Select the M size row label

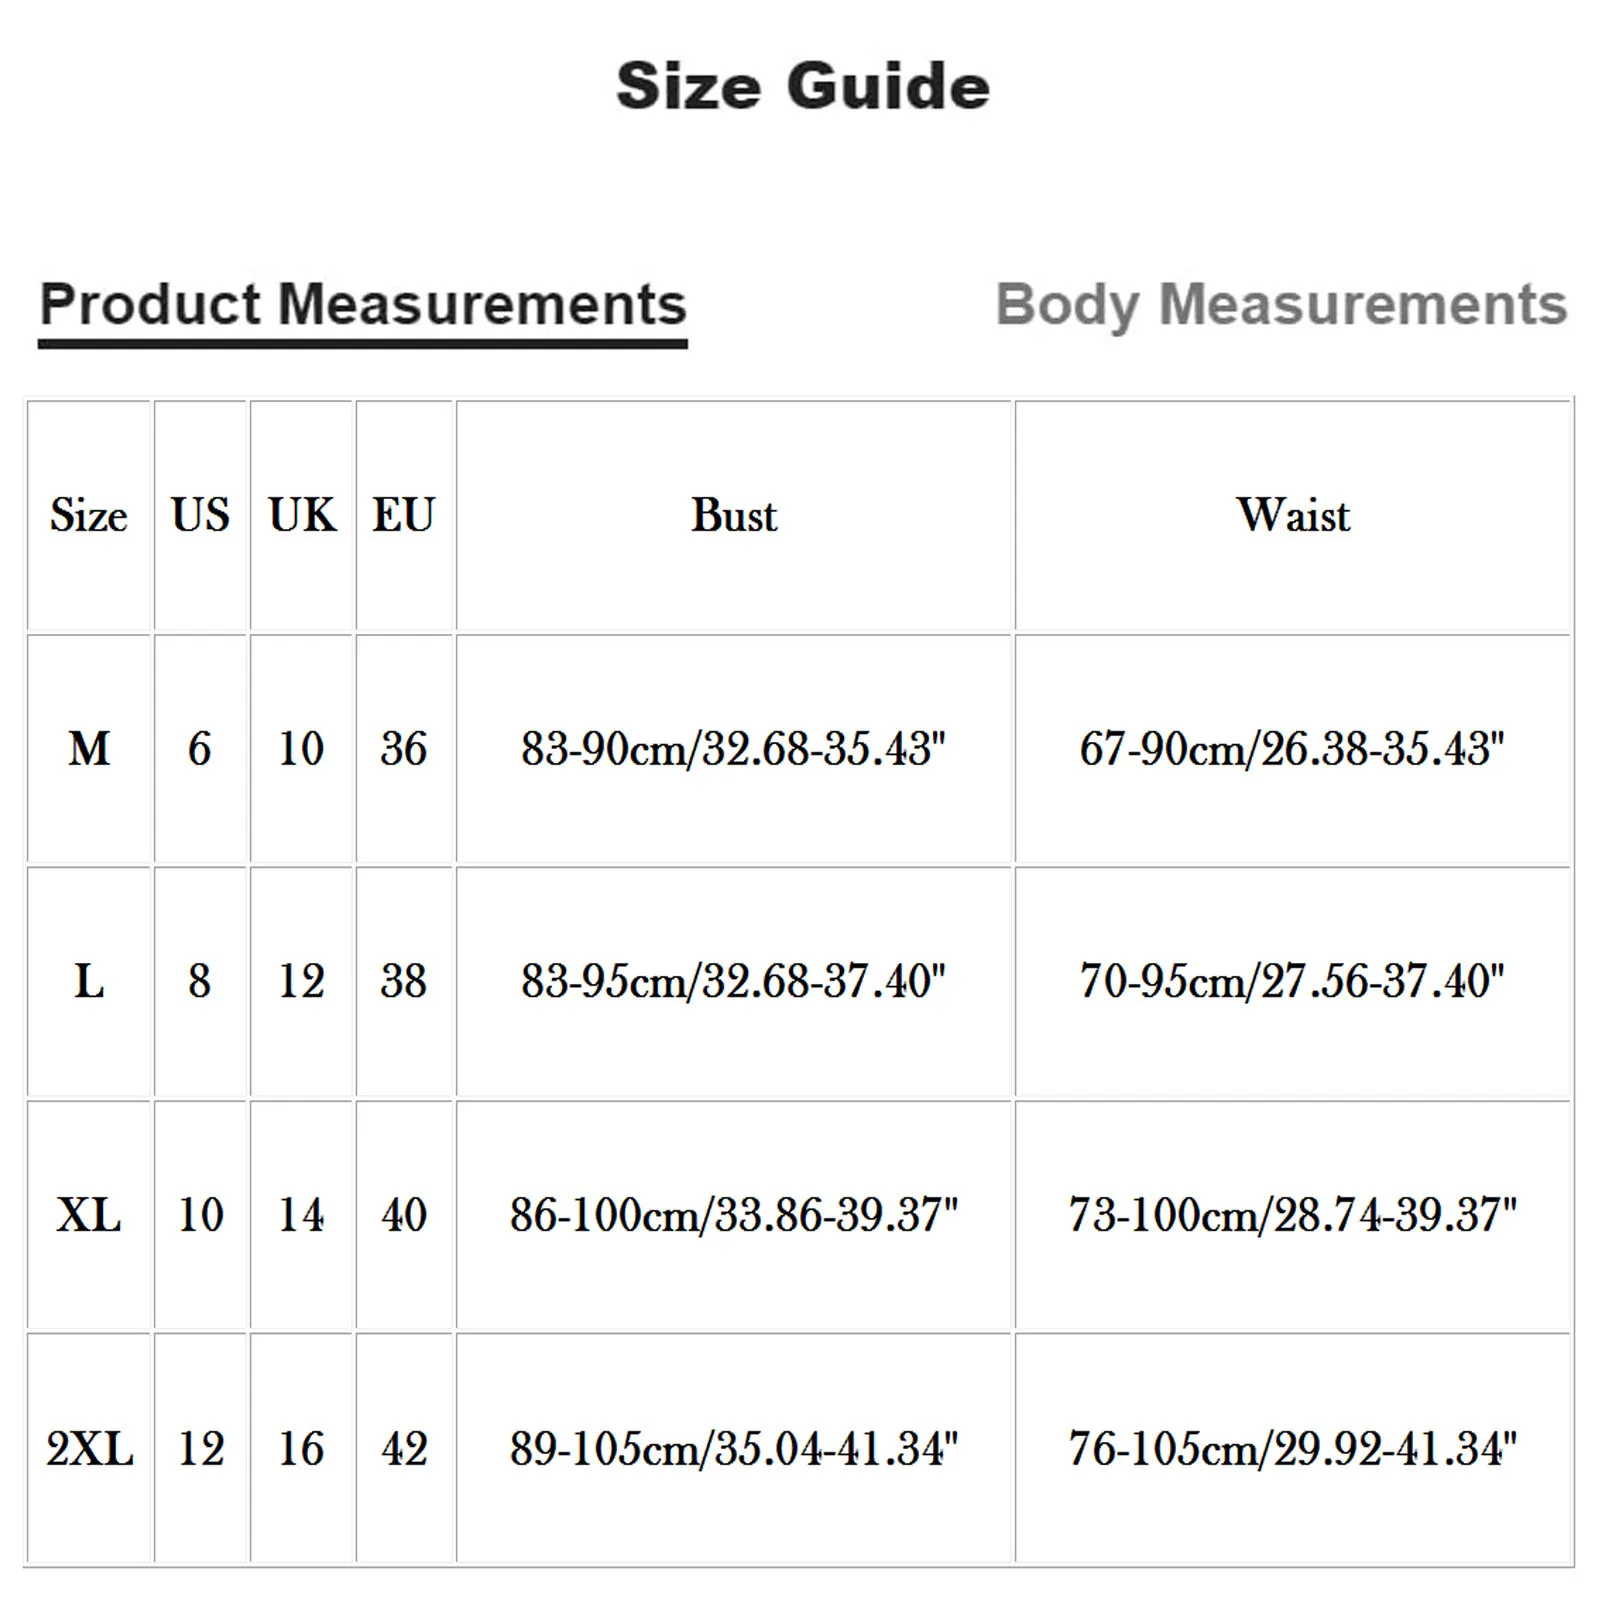(x=89, y=748)
